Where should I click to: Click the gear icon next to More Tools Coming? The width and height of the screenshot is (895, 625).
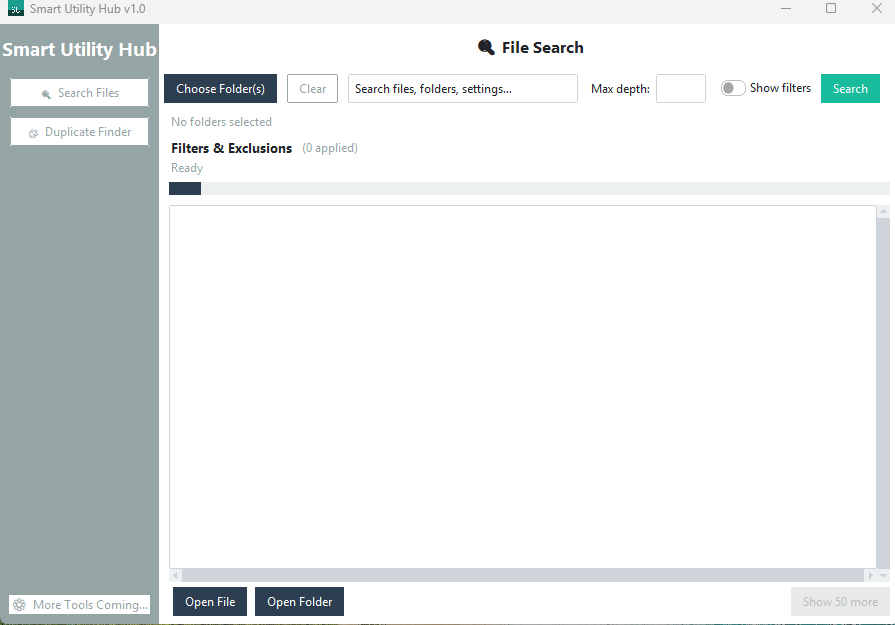(21, 604)
